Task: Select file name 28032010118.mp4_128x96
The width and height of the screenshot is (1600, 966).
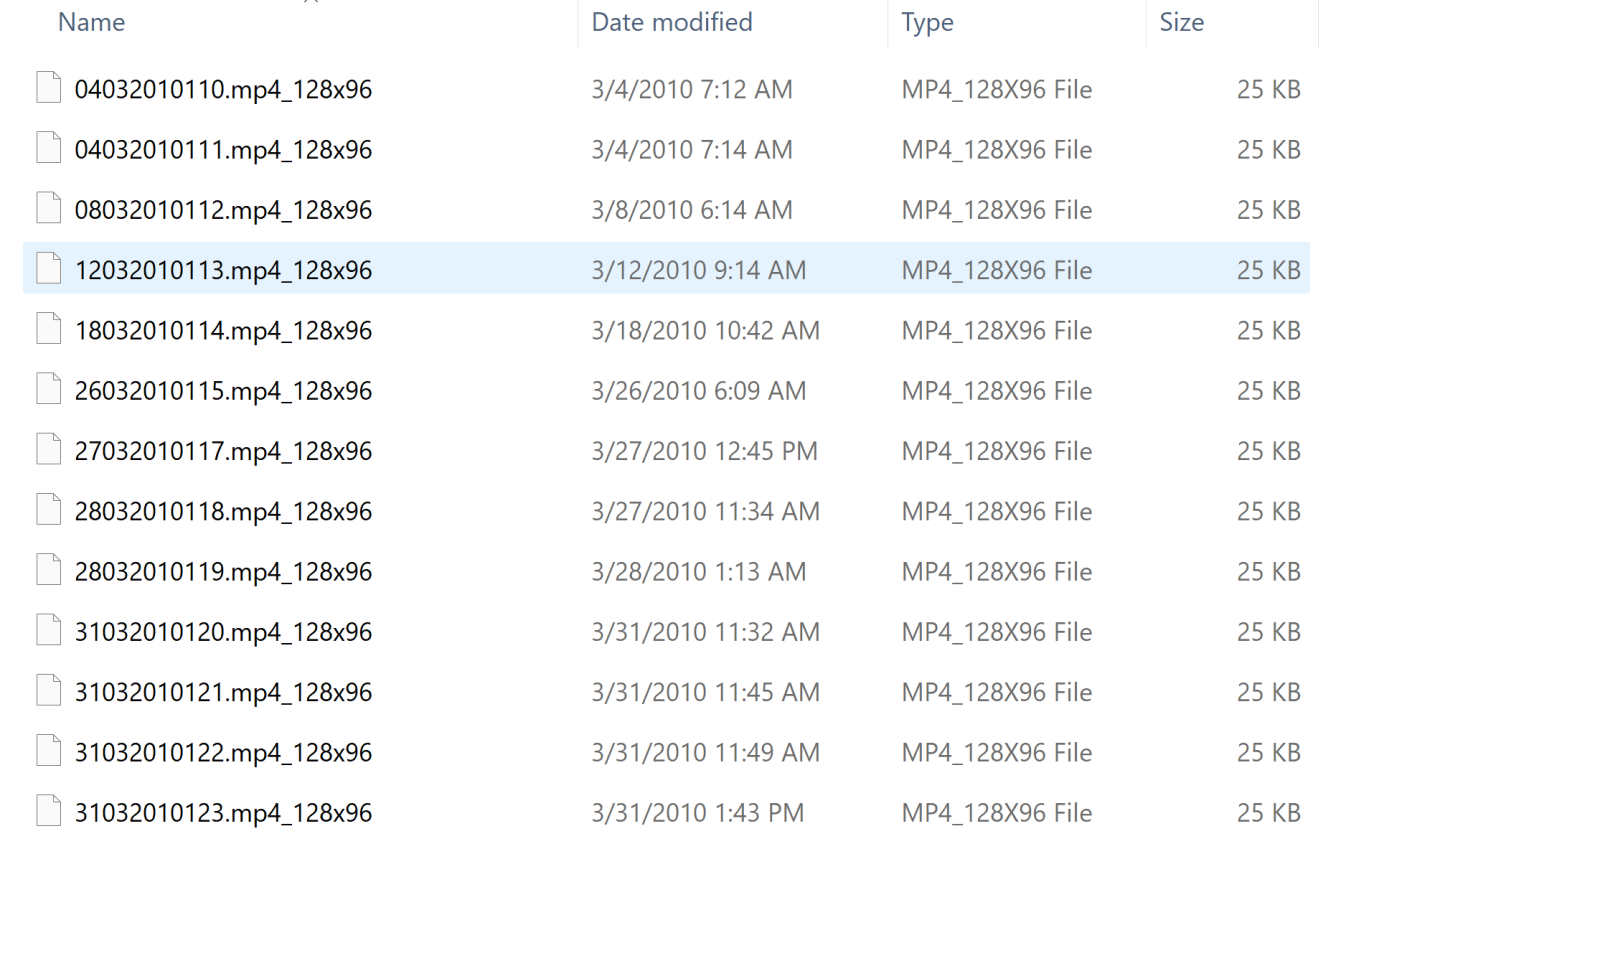Action: click(223, 511)
